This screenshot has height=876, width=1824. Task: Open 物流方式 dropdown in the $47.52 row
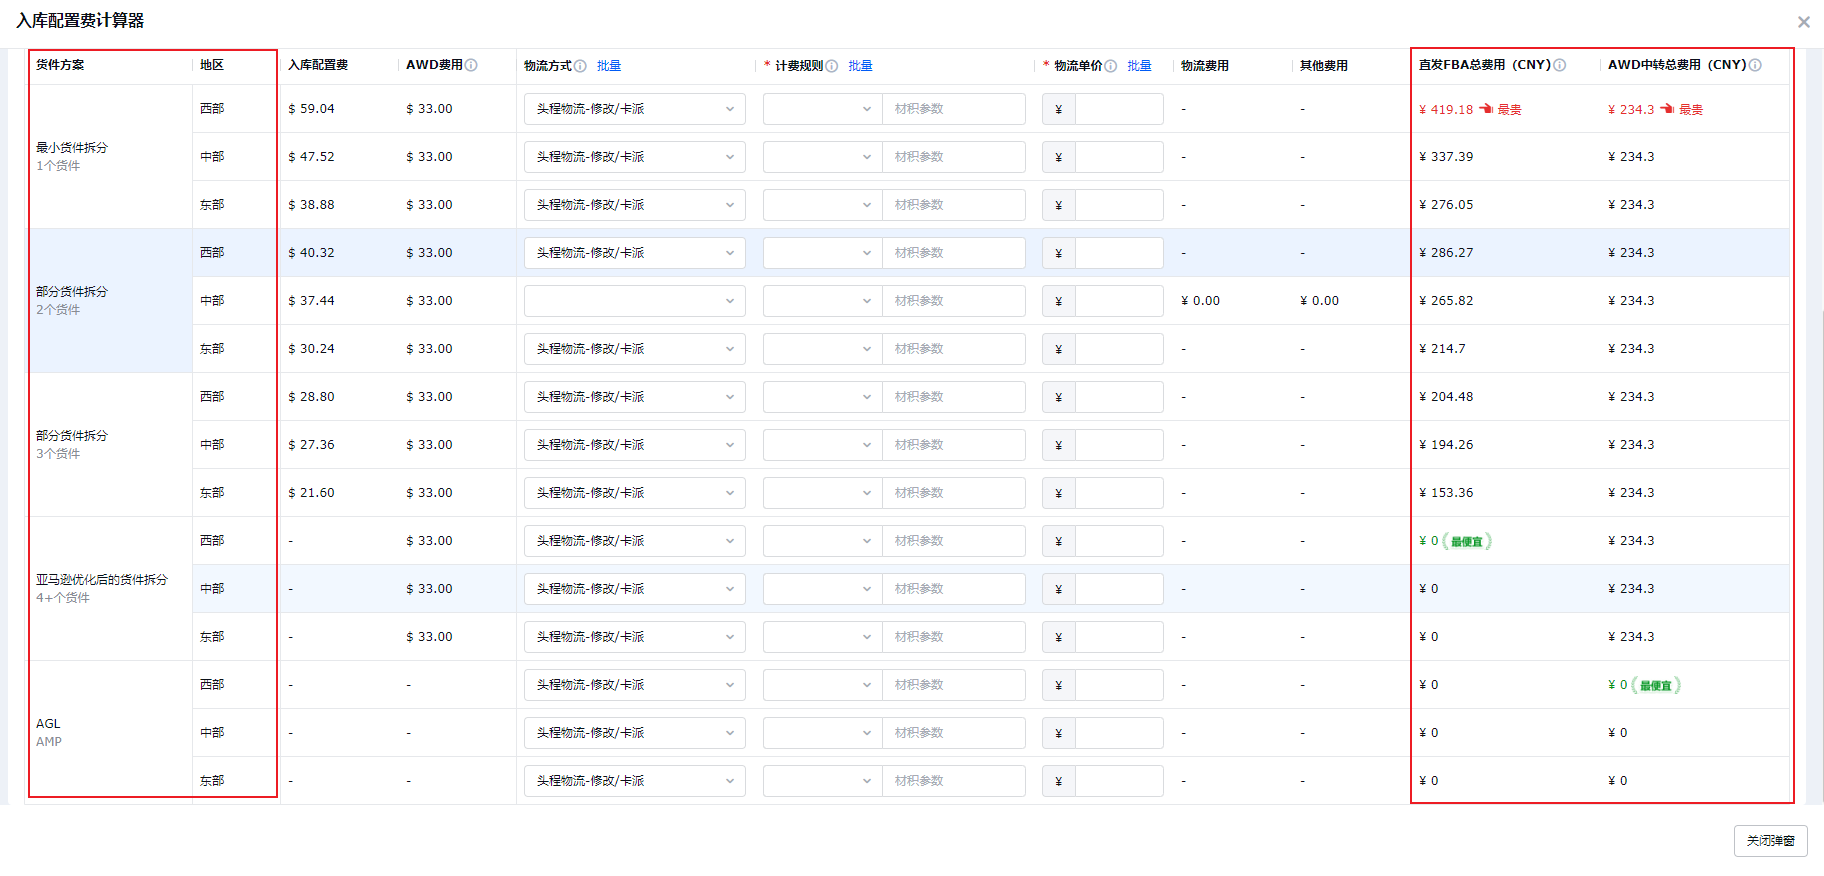tap(635, 157)
